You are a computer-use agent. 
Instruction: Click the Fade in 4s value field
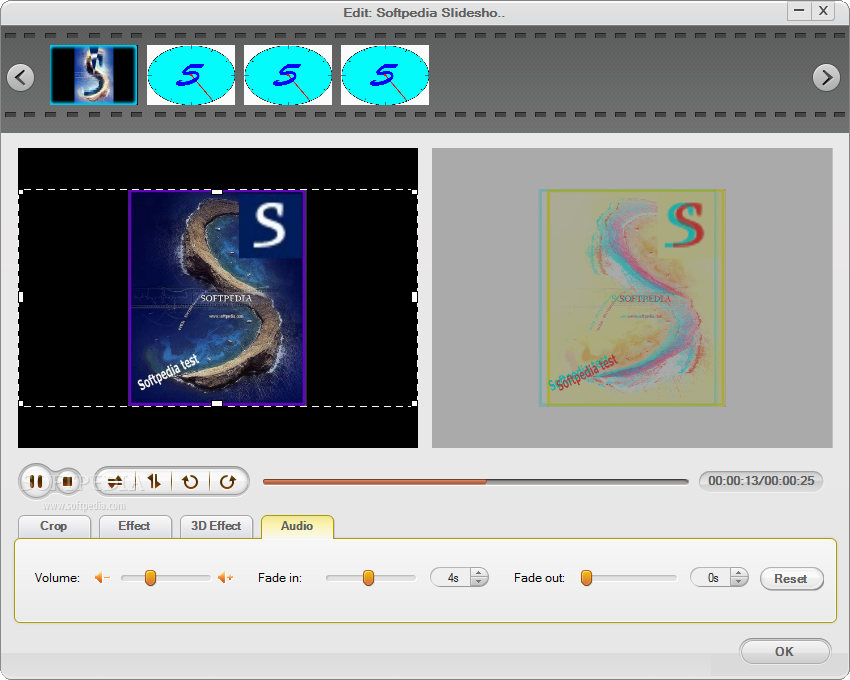click(x=452, y=578)
